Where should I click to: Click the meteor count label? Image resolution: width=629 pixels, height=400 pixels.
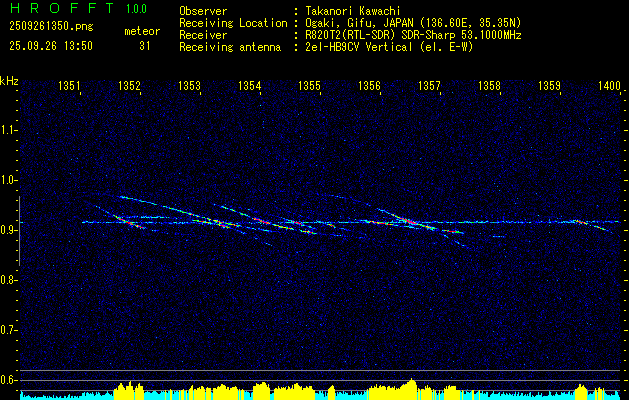[142, 31]
